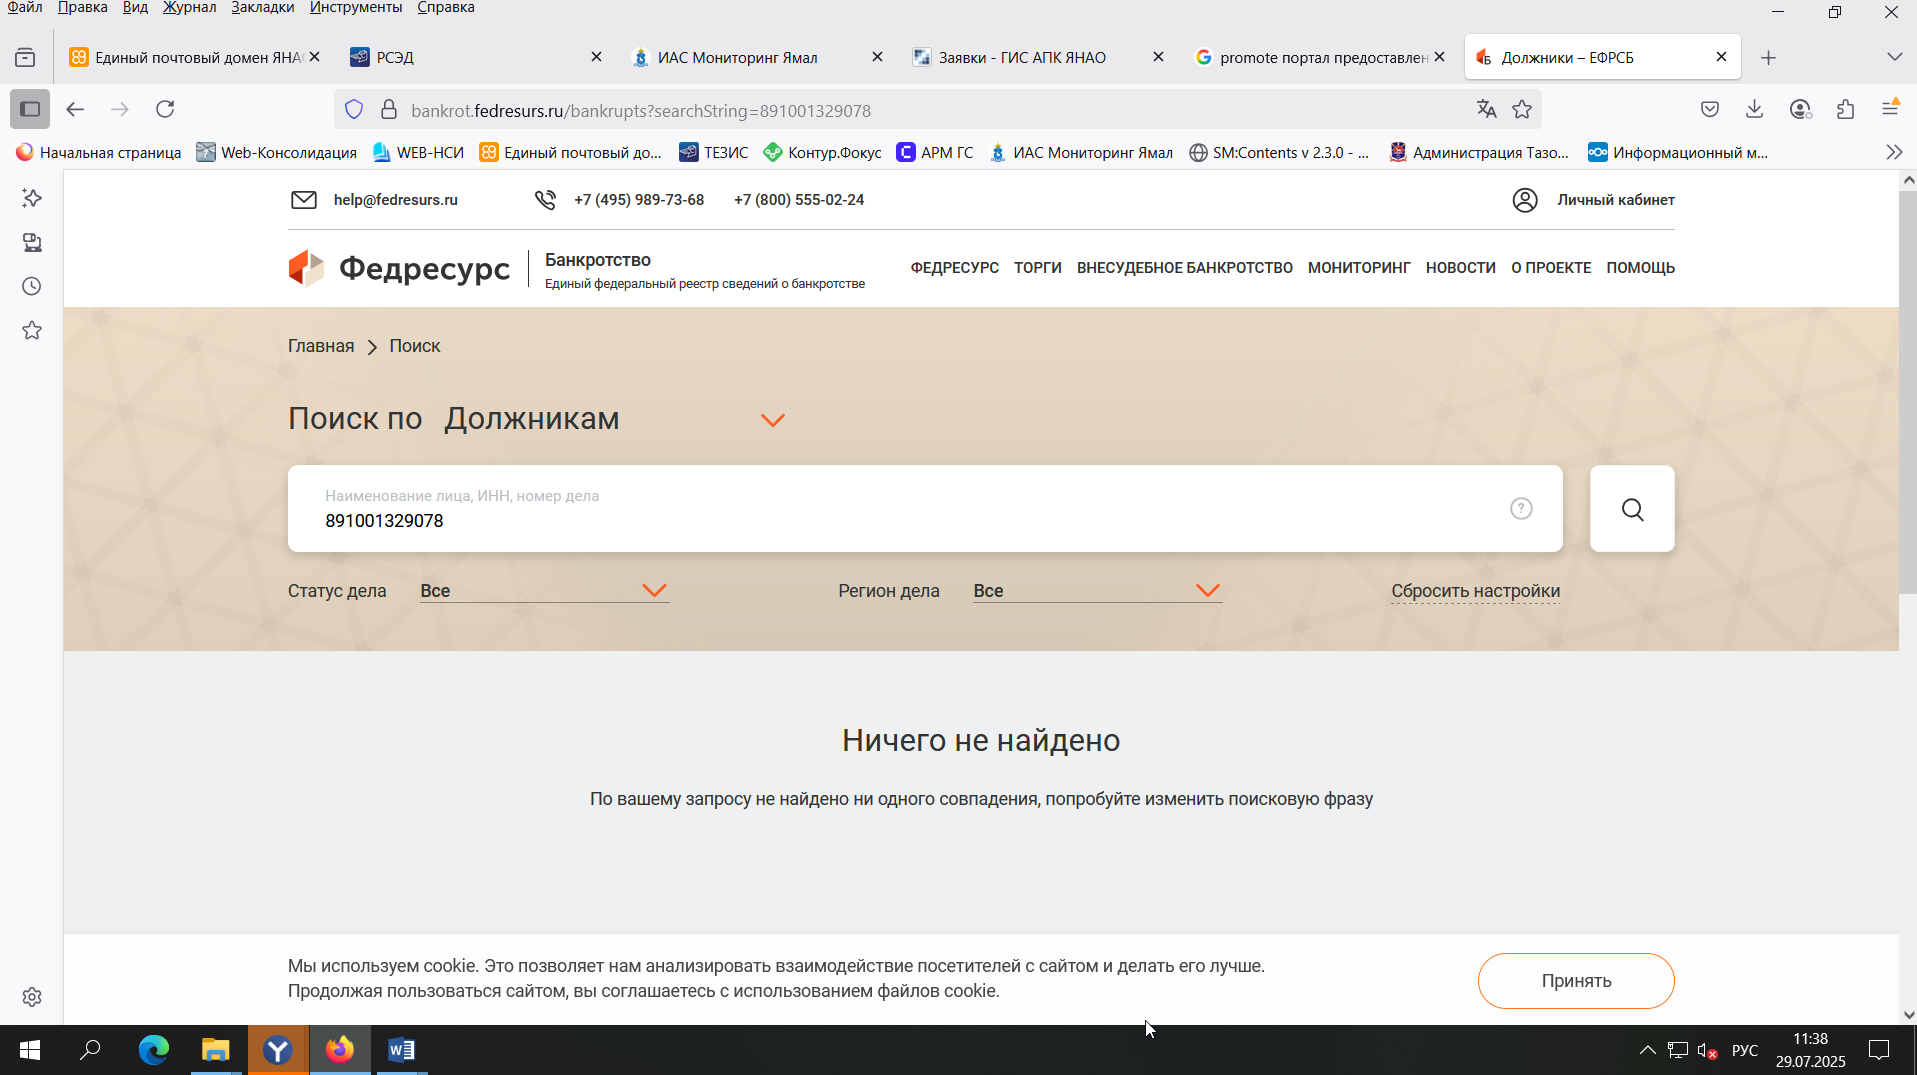Open sidebar settings gear icon
1917x1075 pixels.
pyautogui.click(x=32, y=997)
